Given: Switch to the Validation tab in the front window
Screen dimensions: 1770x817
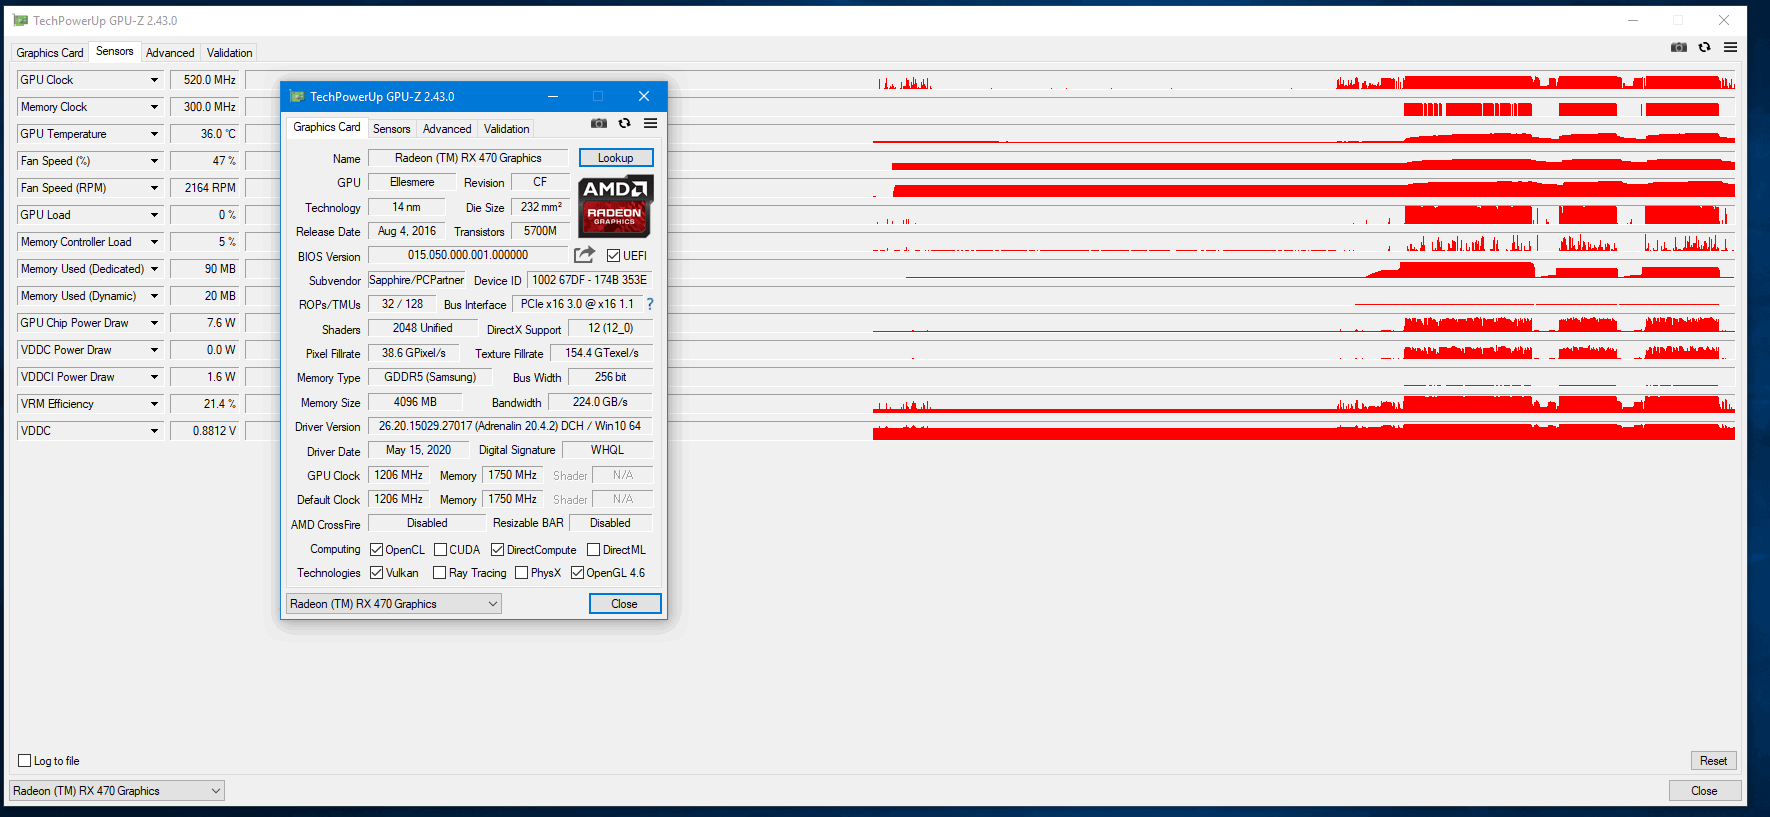Looking at the screenshot, I should (x=507, y=129).
